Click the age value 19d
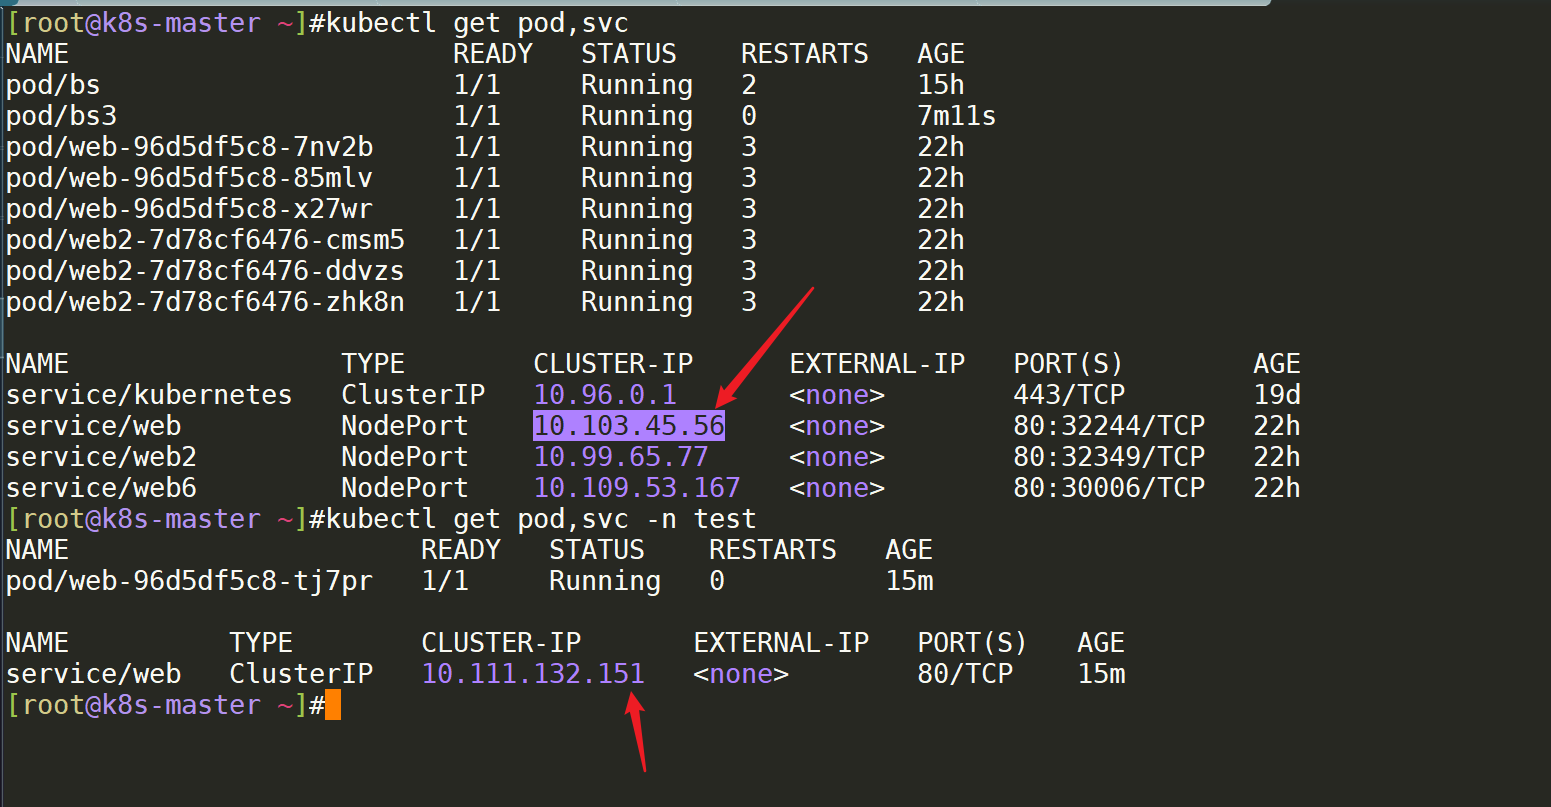The width and height of the screenshot is (1551, 807). pyautogui.click(x=1277, y=395)
